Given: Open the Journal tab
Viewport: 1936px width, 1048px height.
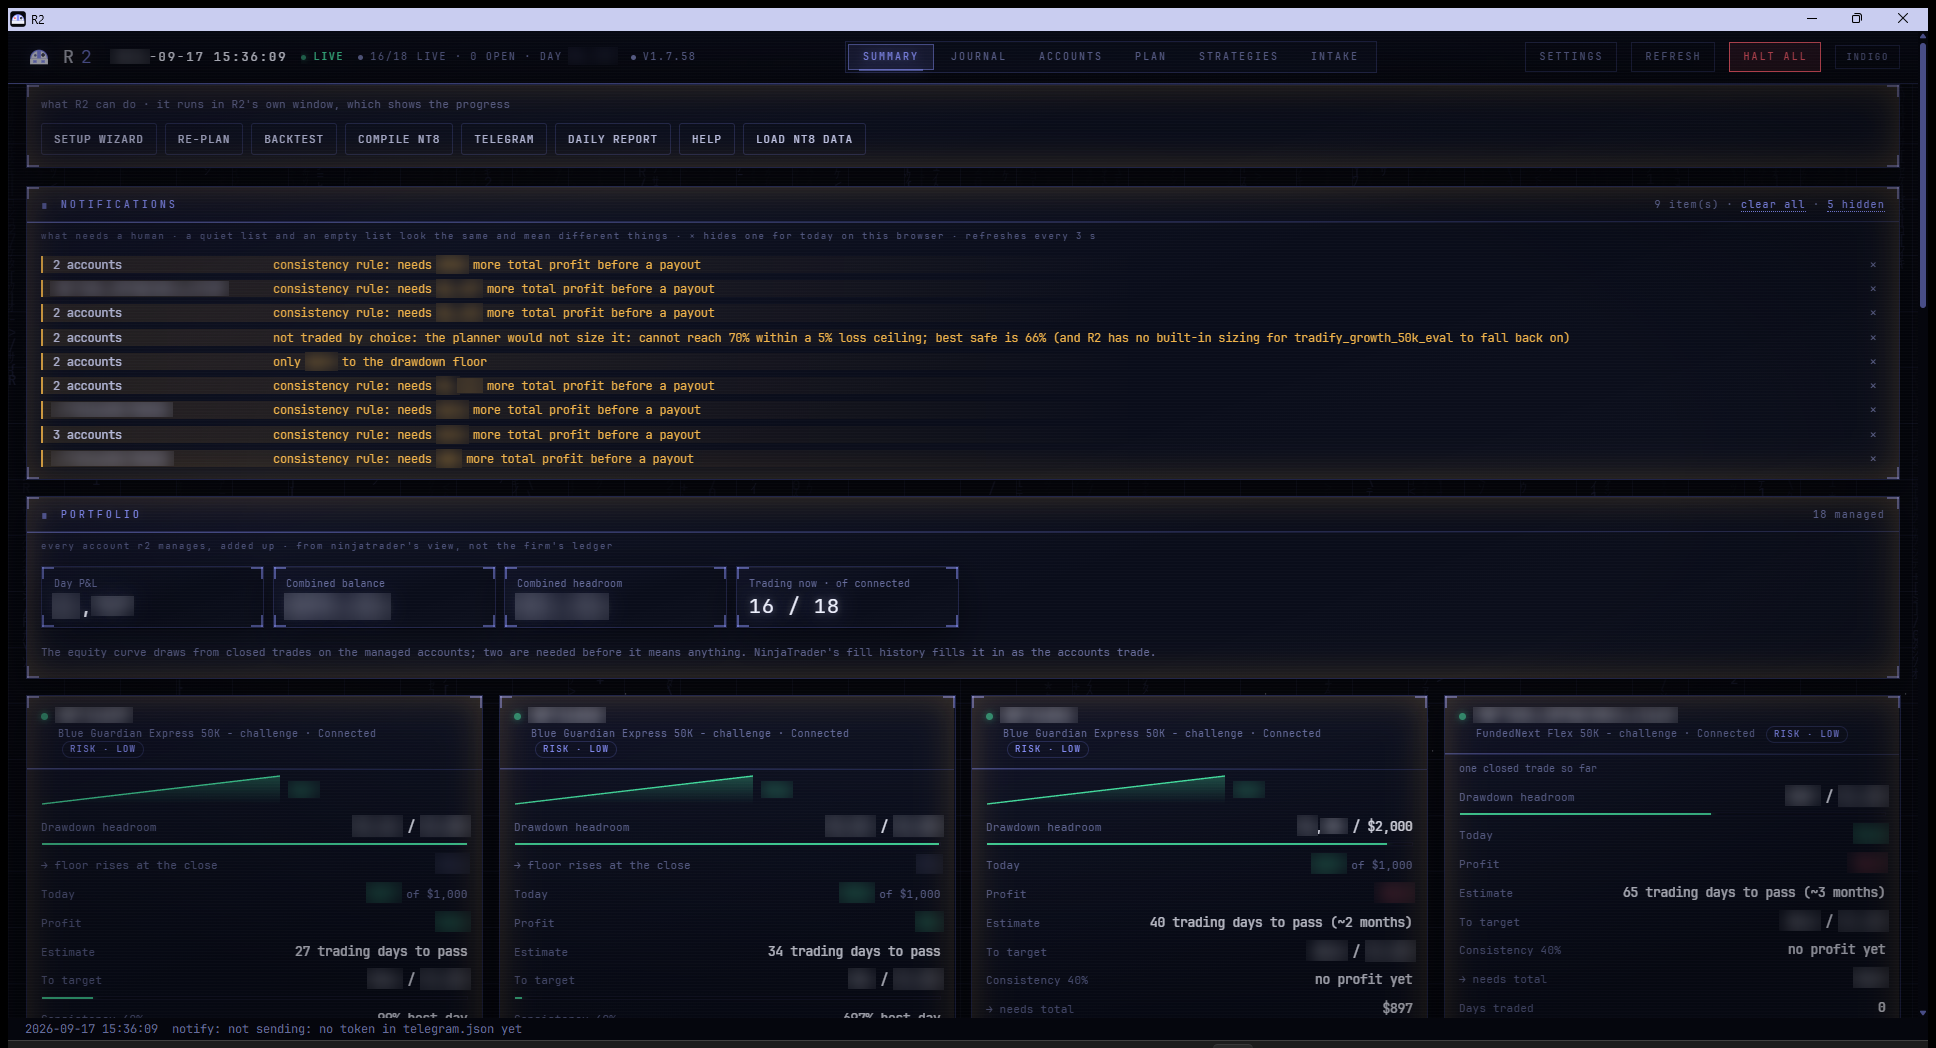Looking at the screenshot, I should (978, 57).
